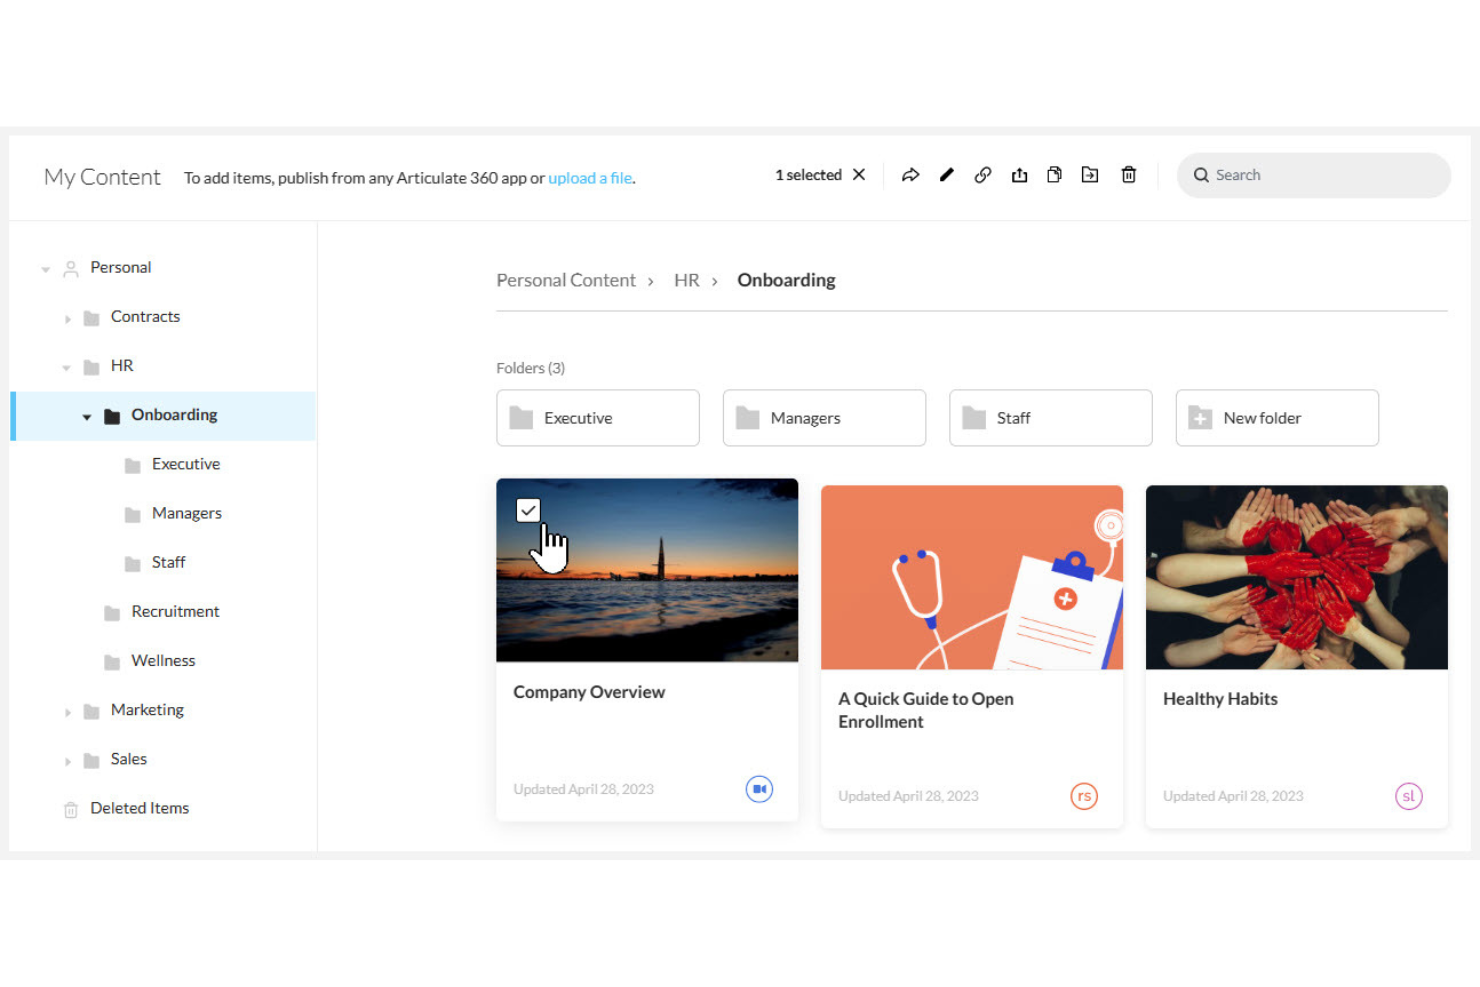Select HR folder in sidebar tree
The image size is (1480, 987).
[x=122, y=366]
